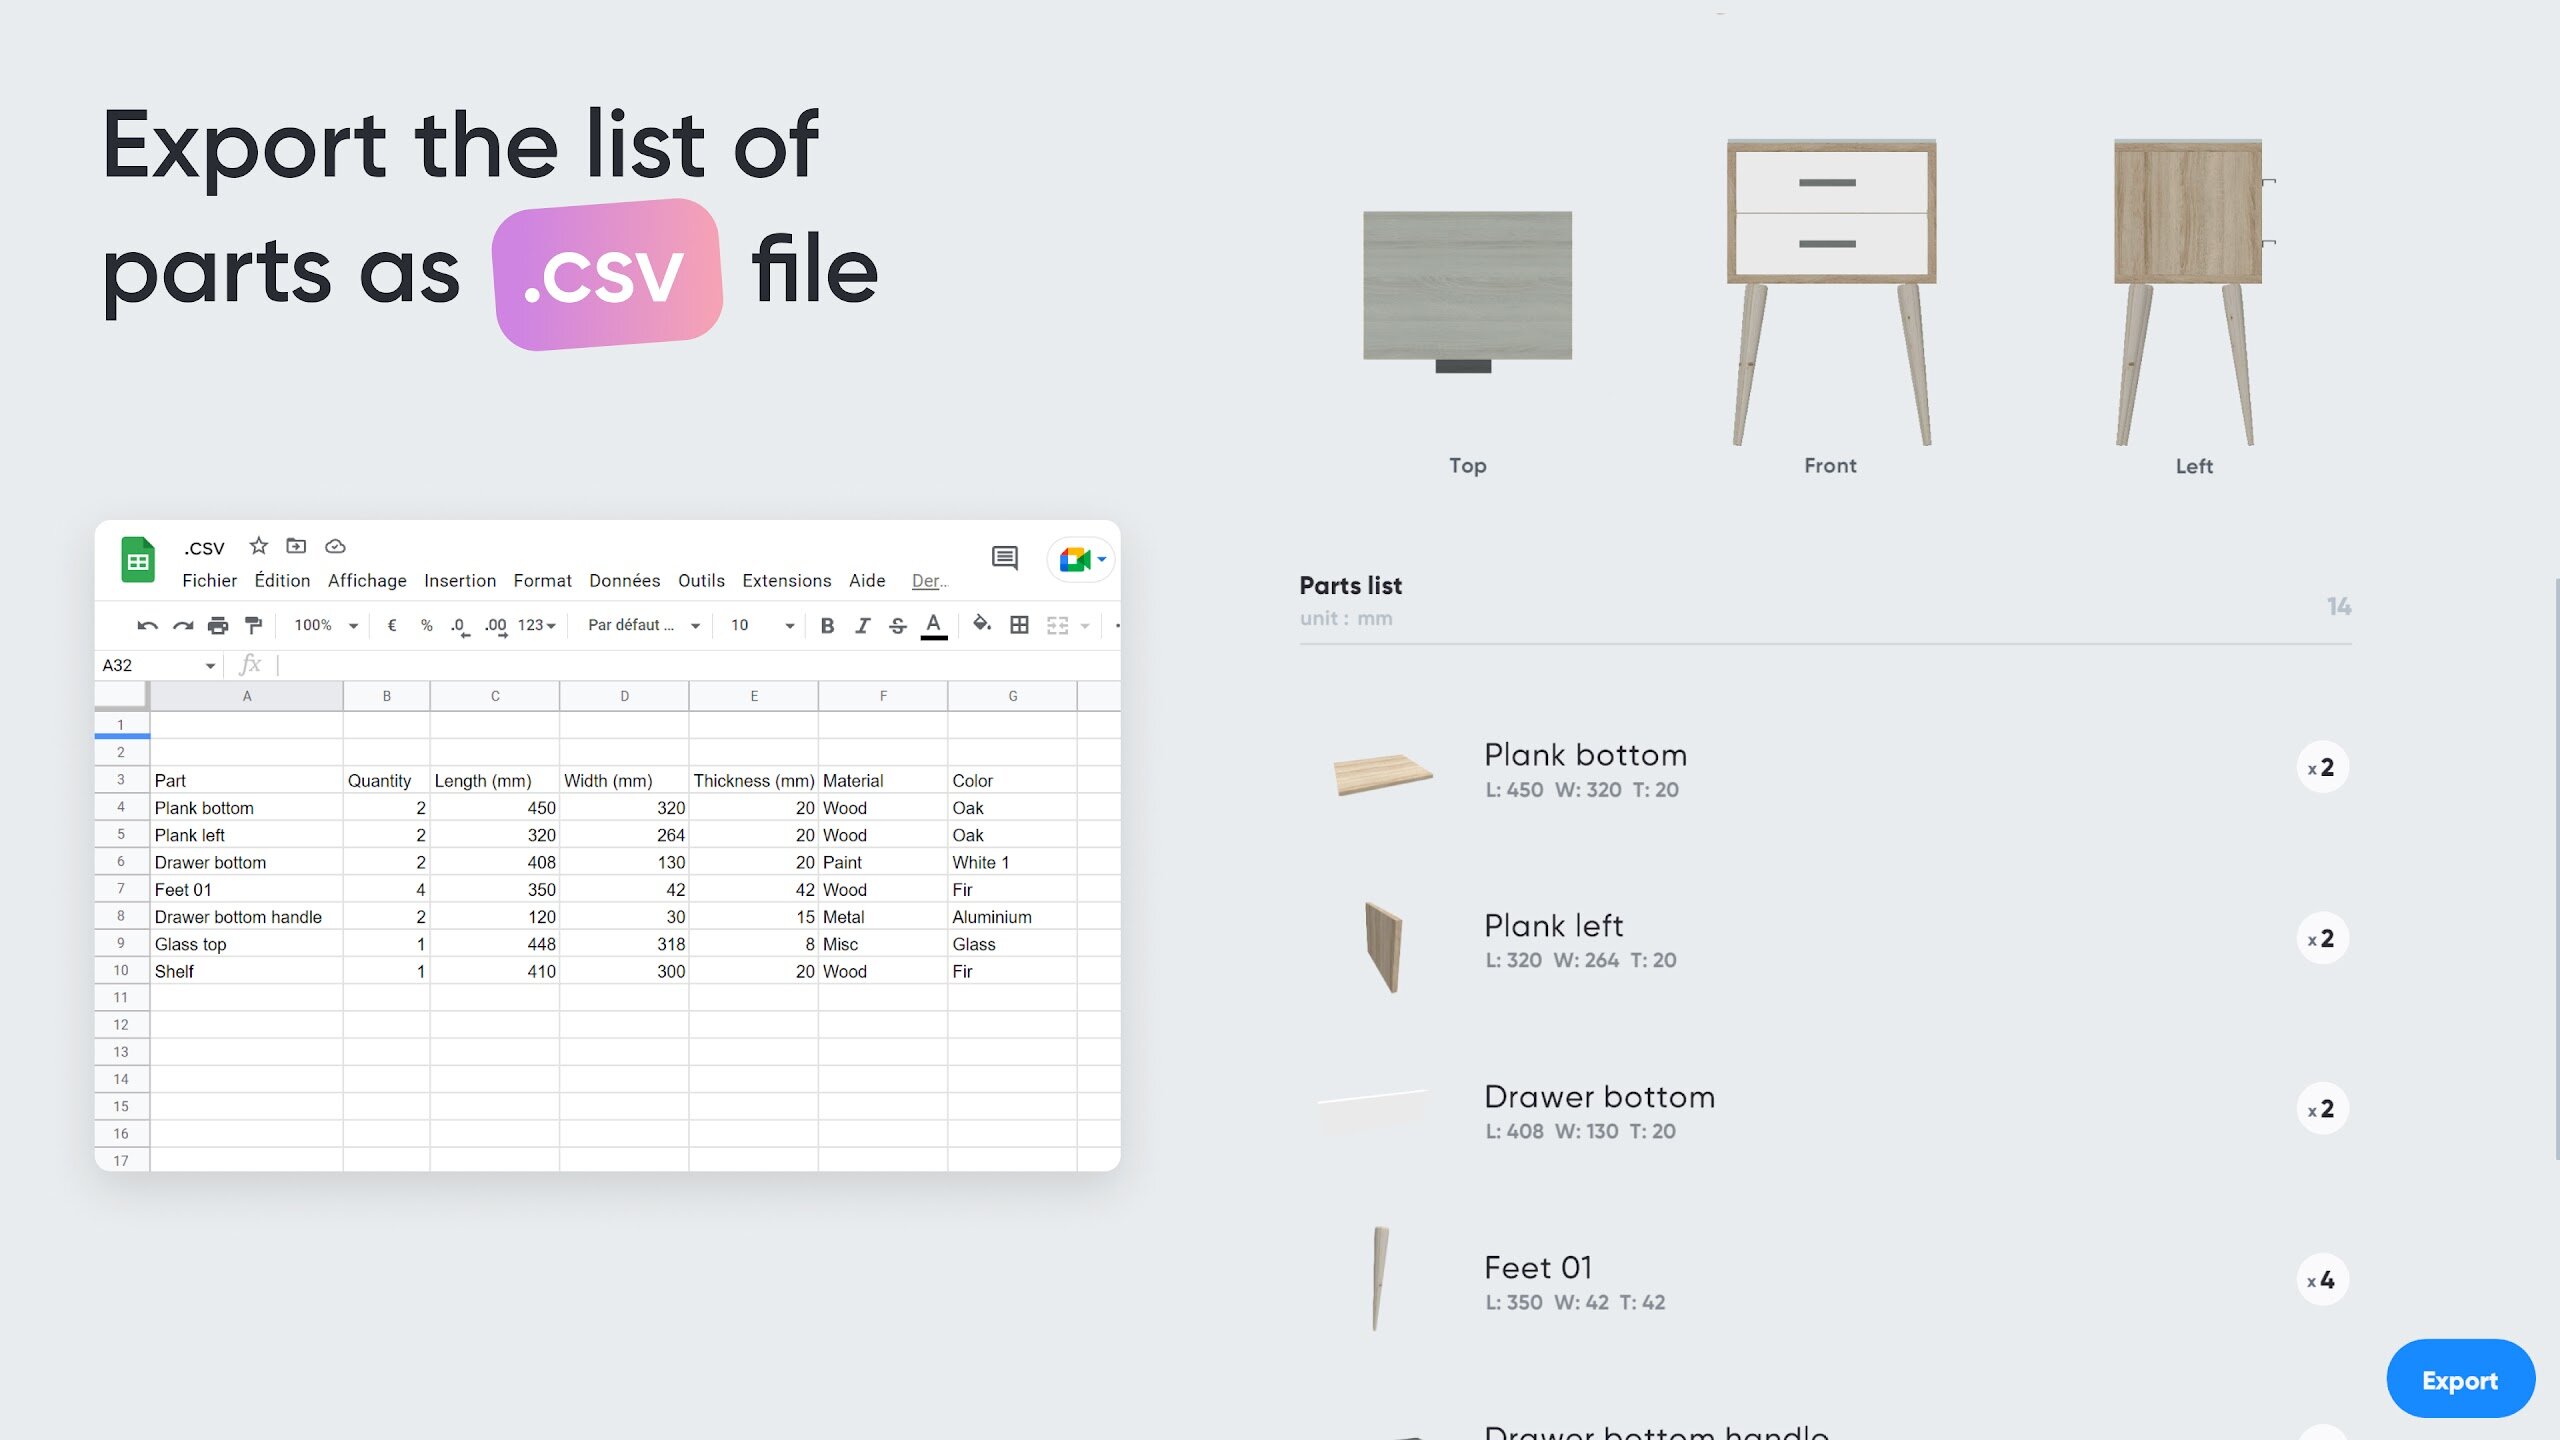Click the print icon in the spreadsheet toolbar

(x=218, y=626)
